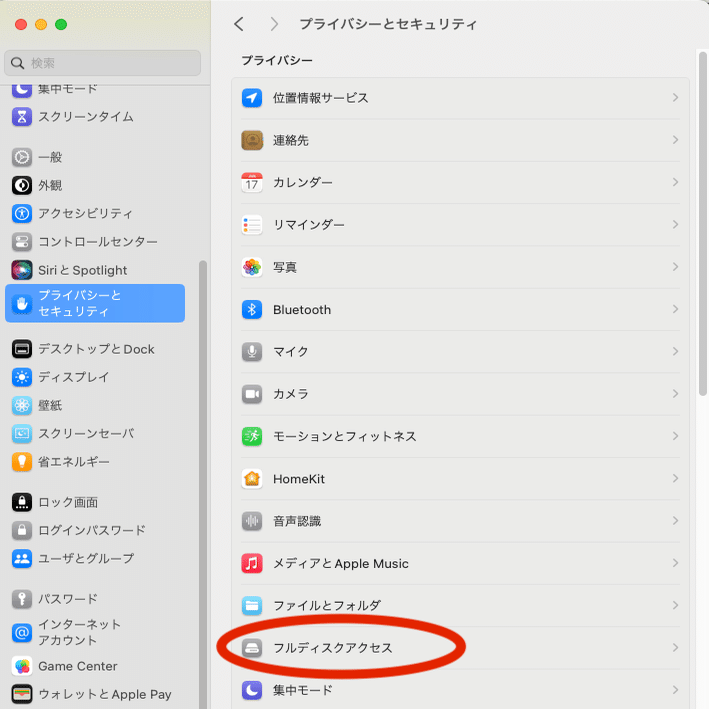
Task: Click the 音声認識 waveform icon
Action: point(252,521)
